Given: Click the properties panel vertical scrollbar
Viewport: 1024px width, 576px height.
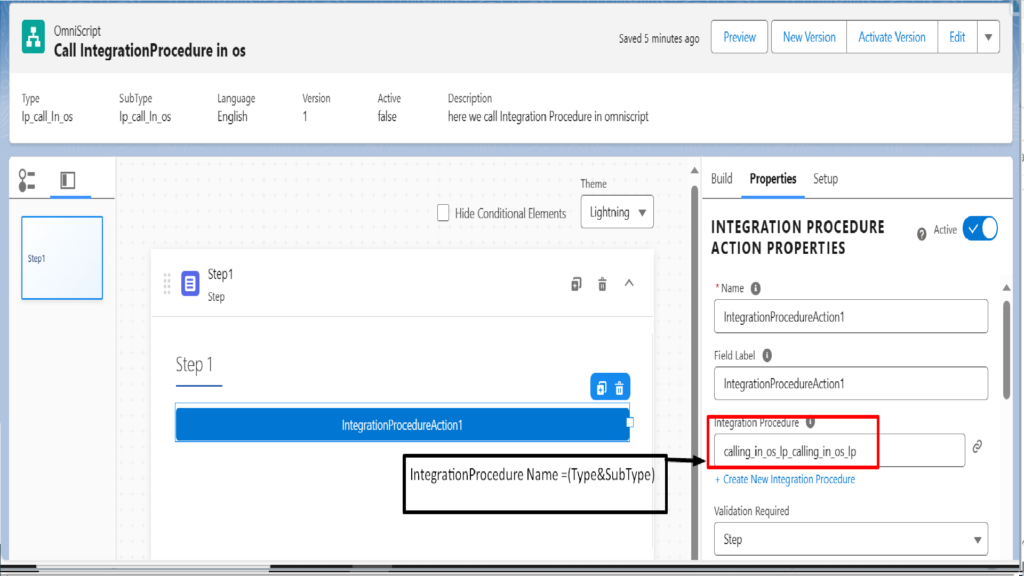Looking at the screenshot, I should [1006, 349].
